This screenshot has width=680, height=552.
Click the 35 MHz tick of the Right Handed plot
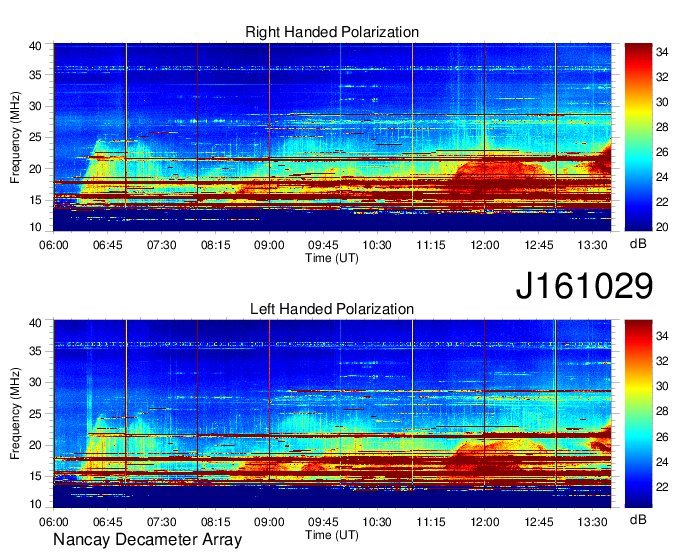pos(35,75)
